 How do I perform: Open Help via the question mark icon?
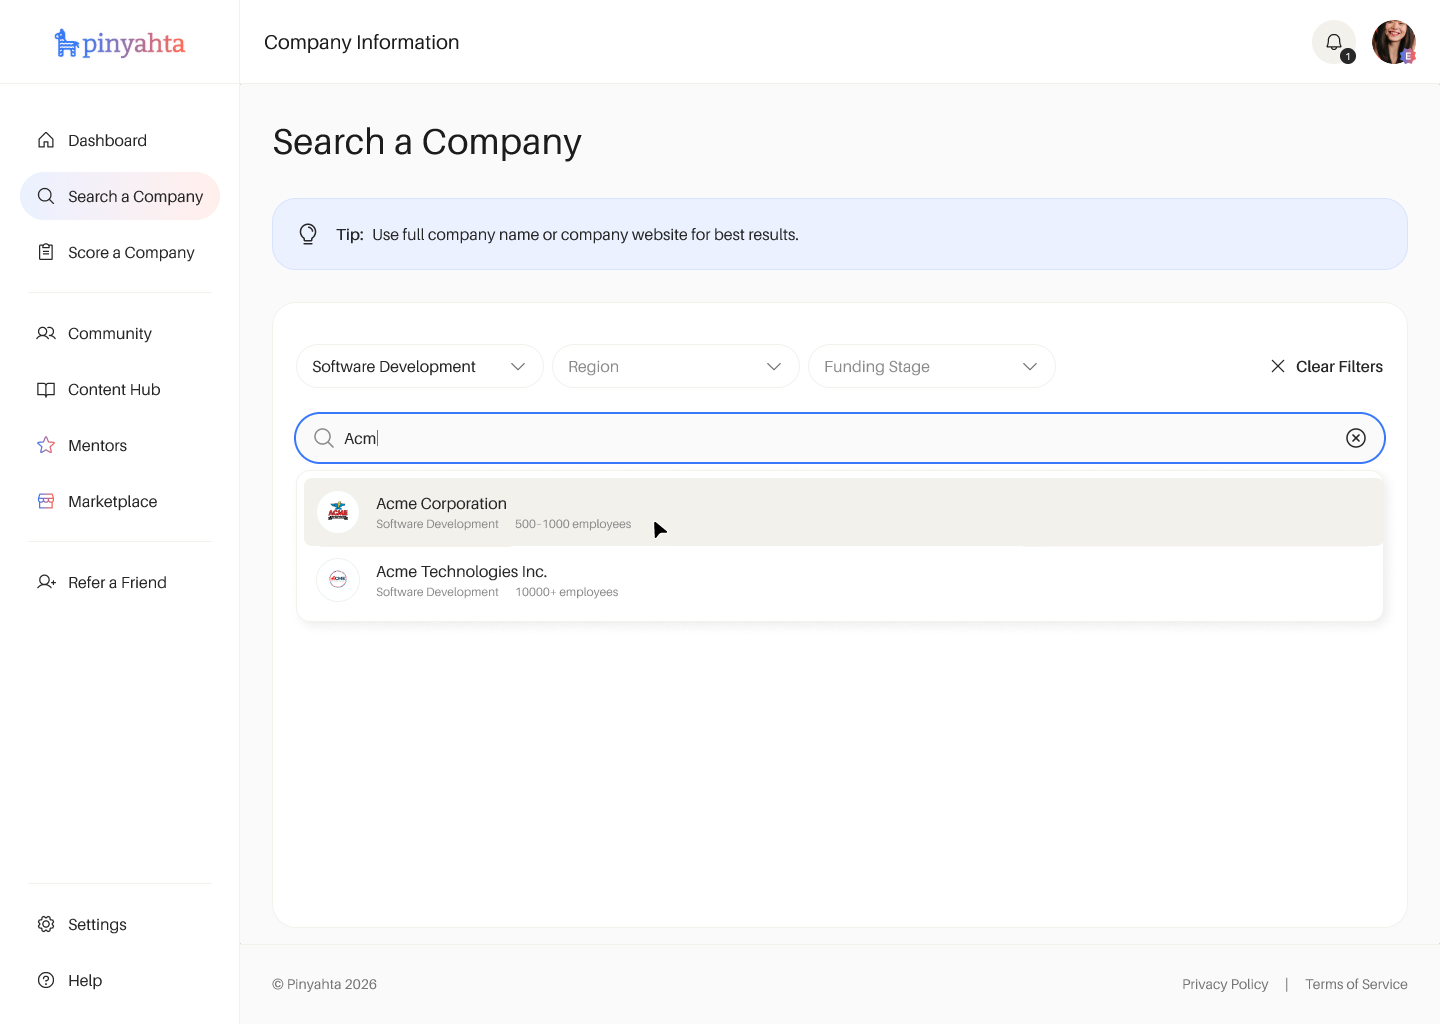pos(46,980)
